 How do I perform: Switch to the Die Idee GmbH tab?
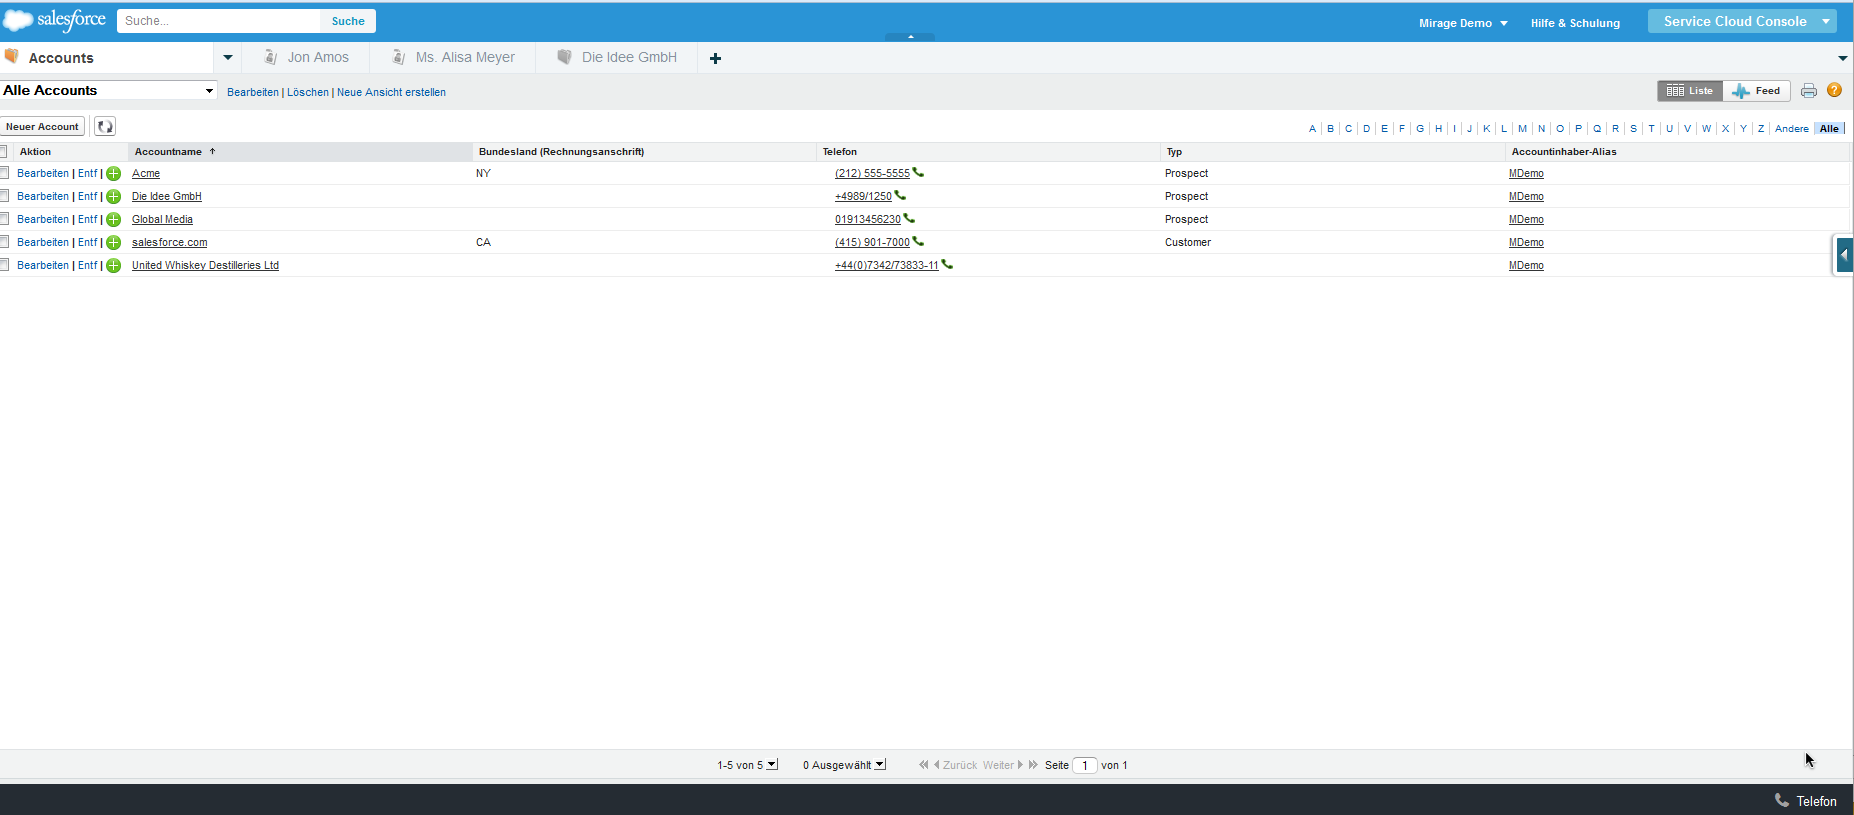click(618, 58)
